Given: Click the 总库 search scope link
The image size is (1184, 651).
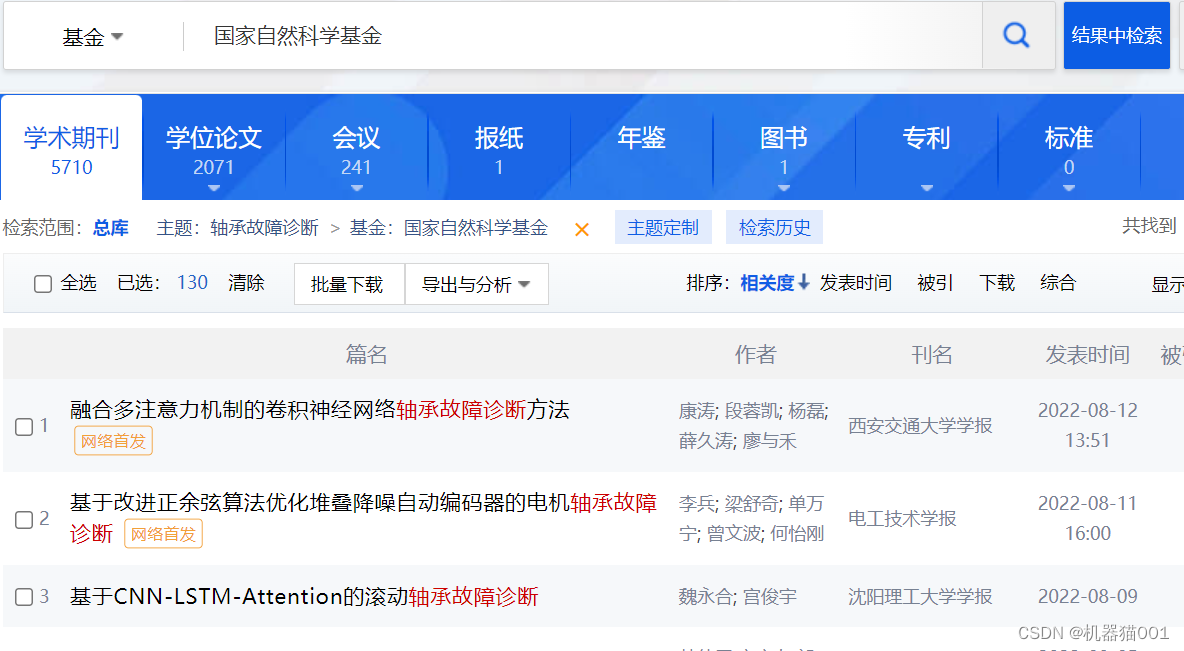Looking at the screenshot, I should pyautogui.click(x=111, y=227).
